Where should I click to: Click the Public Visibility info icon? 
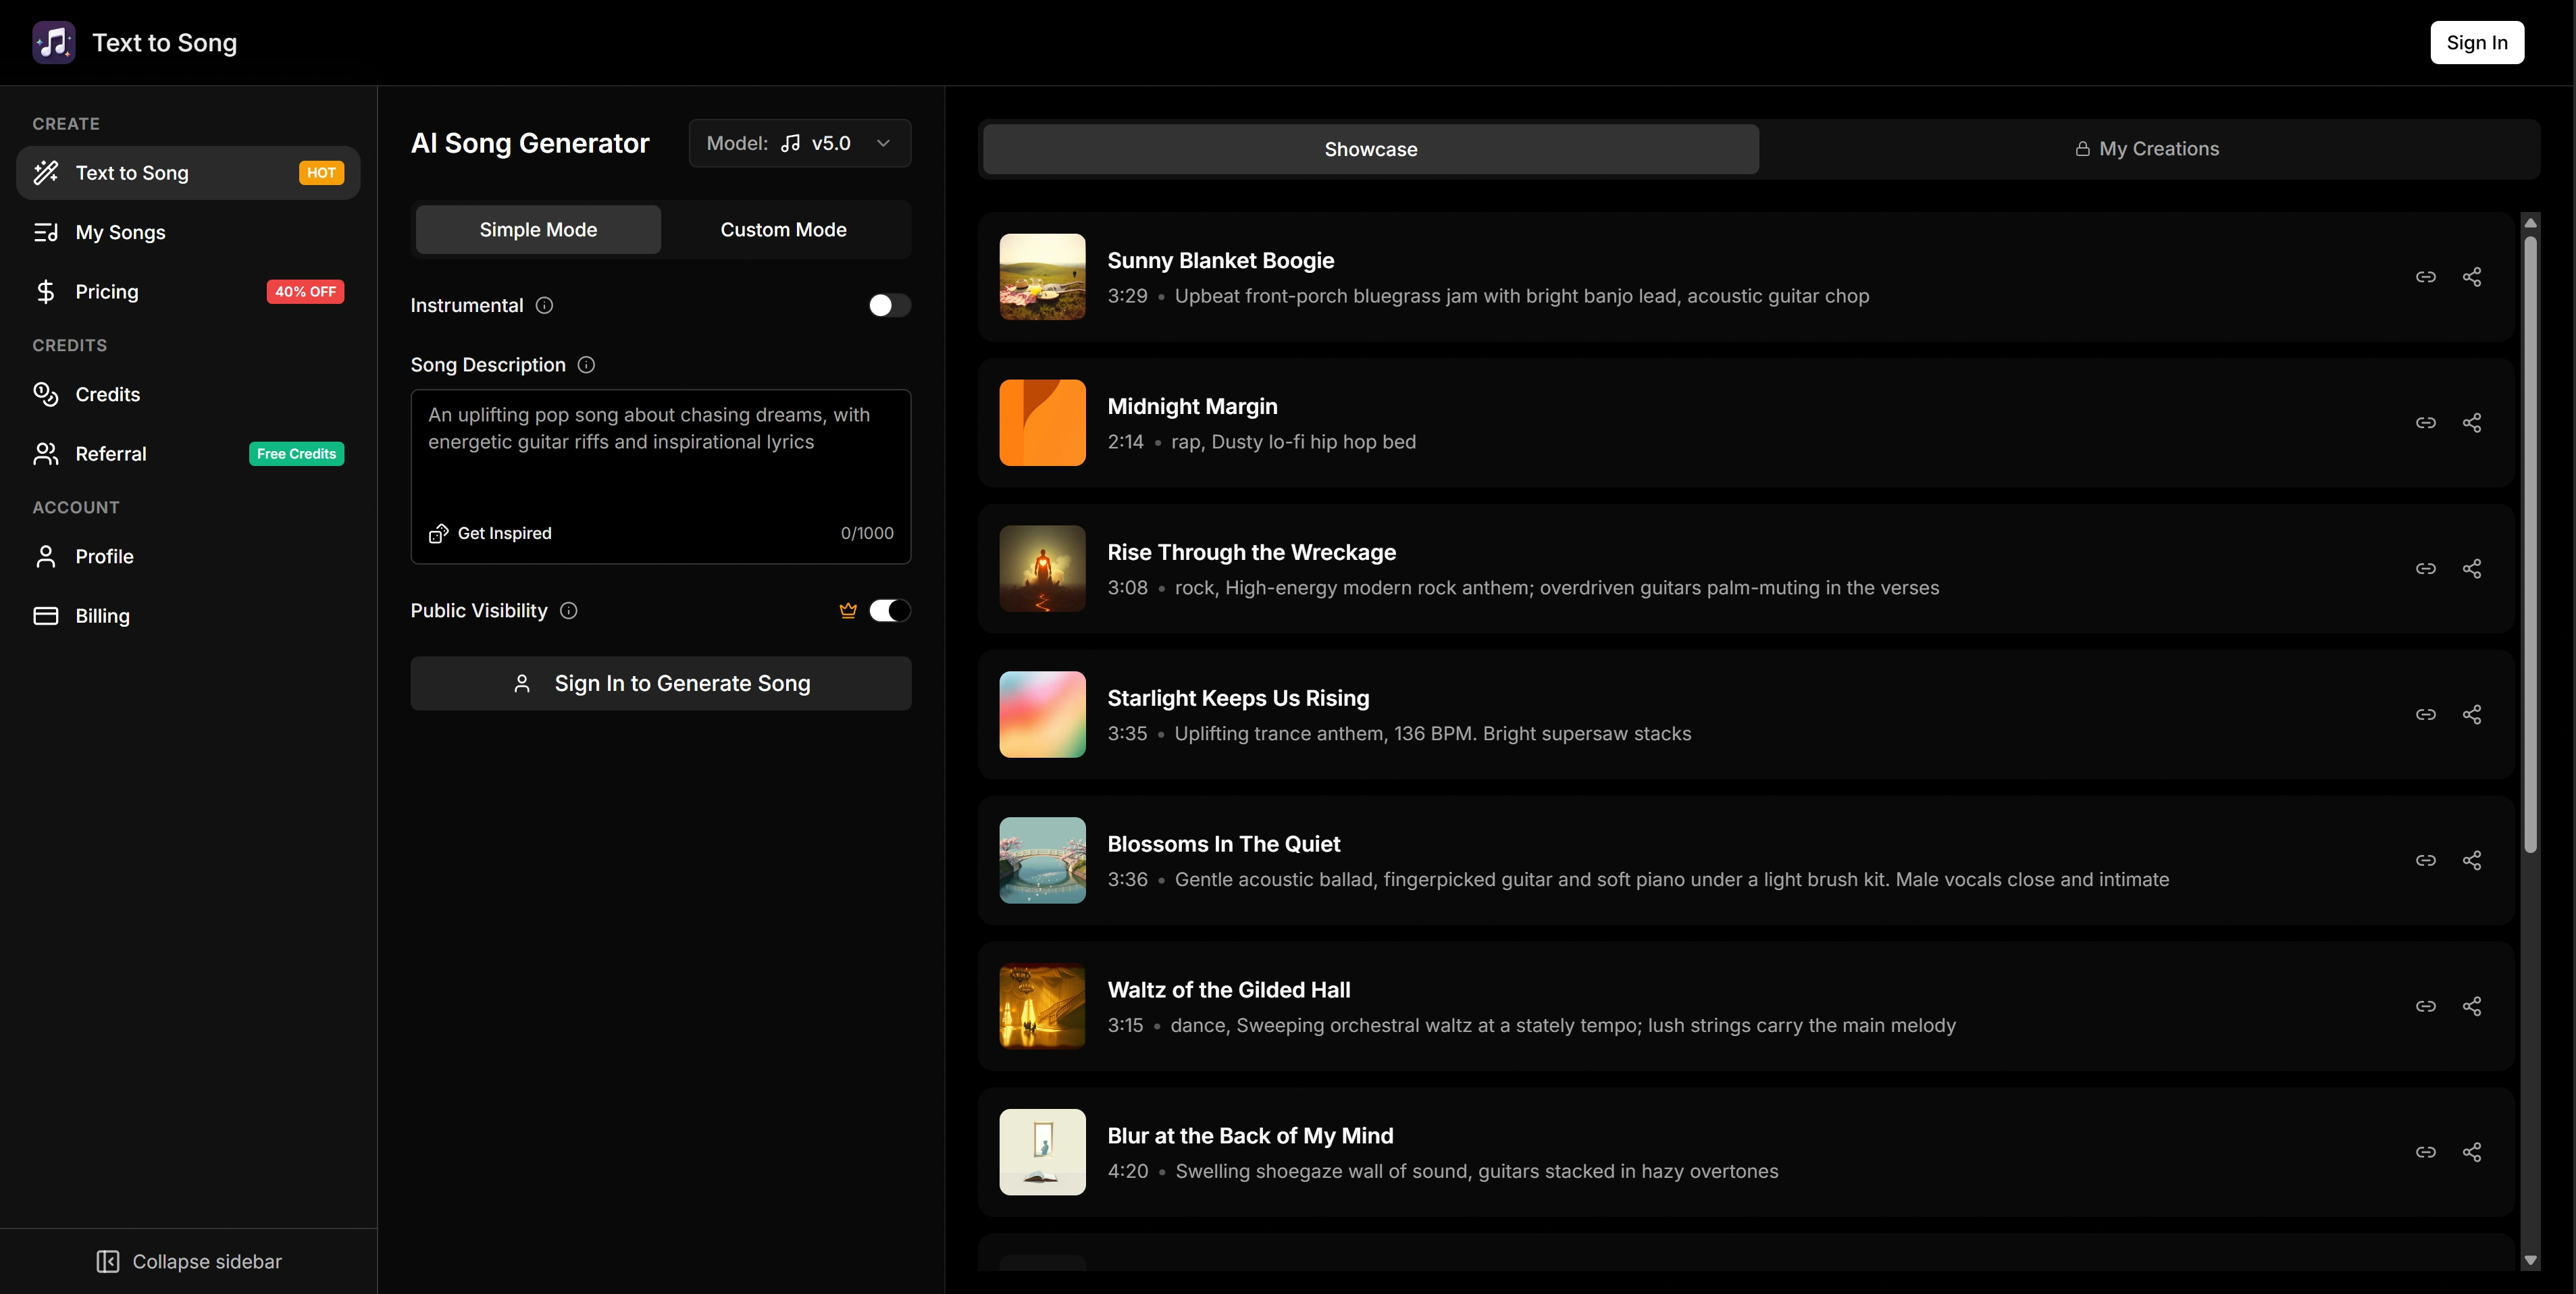click(568, 610)
